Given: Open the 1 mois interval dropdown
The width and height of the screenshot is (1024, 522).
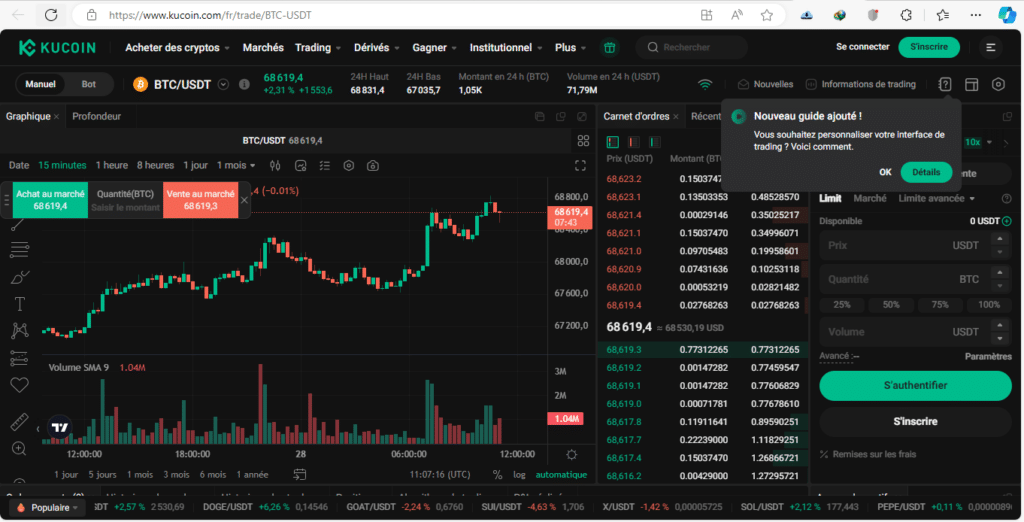Looking at the screenshot, I should click(236, 165).
